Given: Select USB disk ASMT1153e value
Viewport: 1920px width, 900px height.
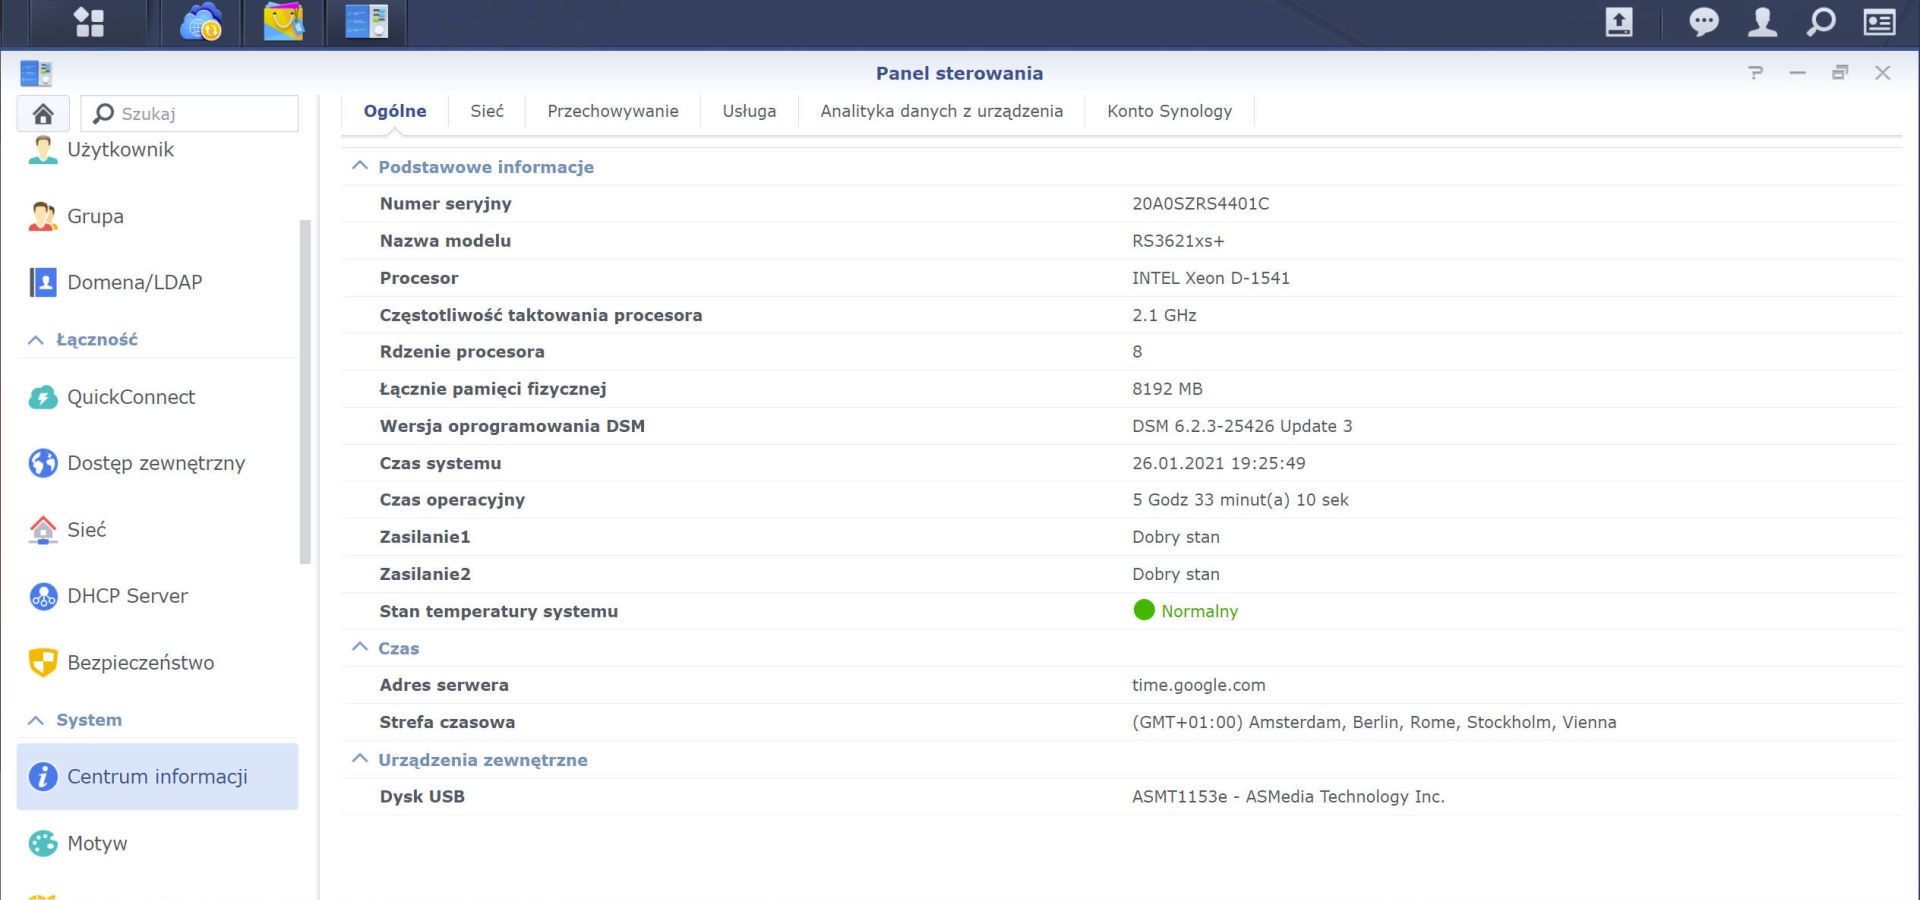Looking at the screenshot, I should click(1288, 797).
